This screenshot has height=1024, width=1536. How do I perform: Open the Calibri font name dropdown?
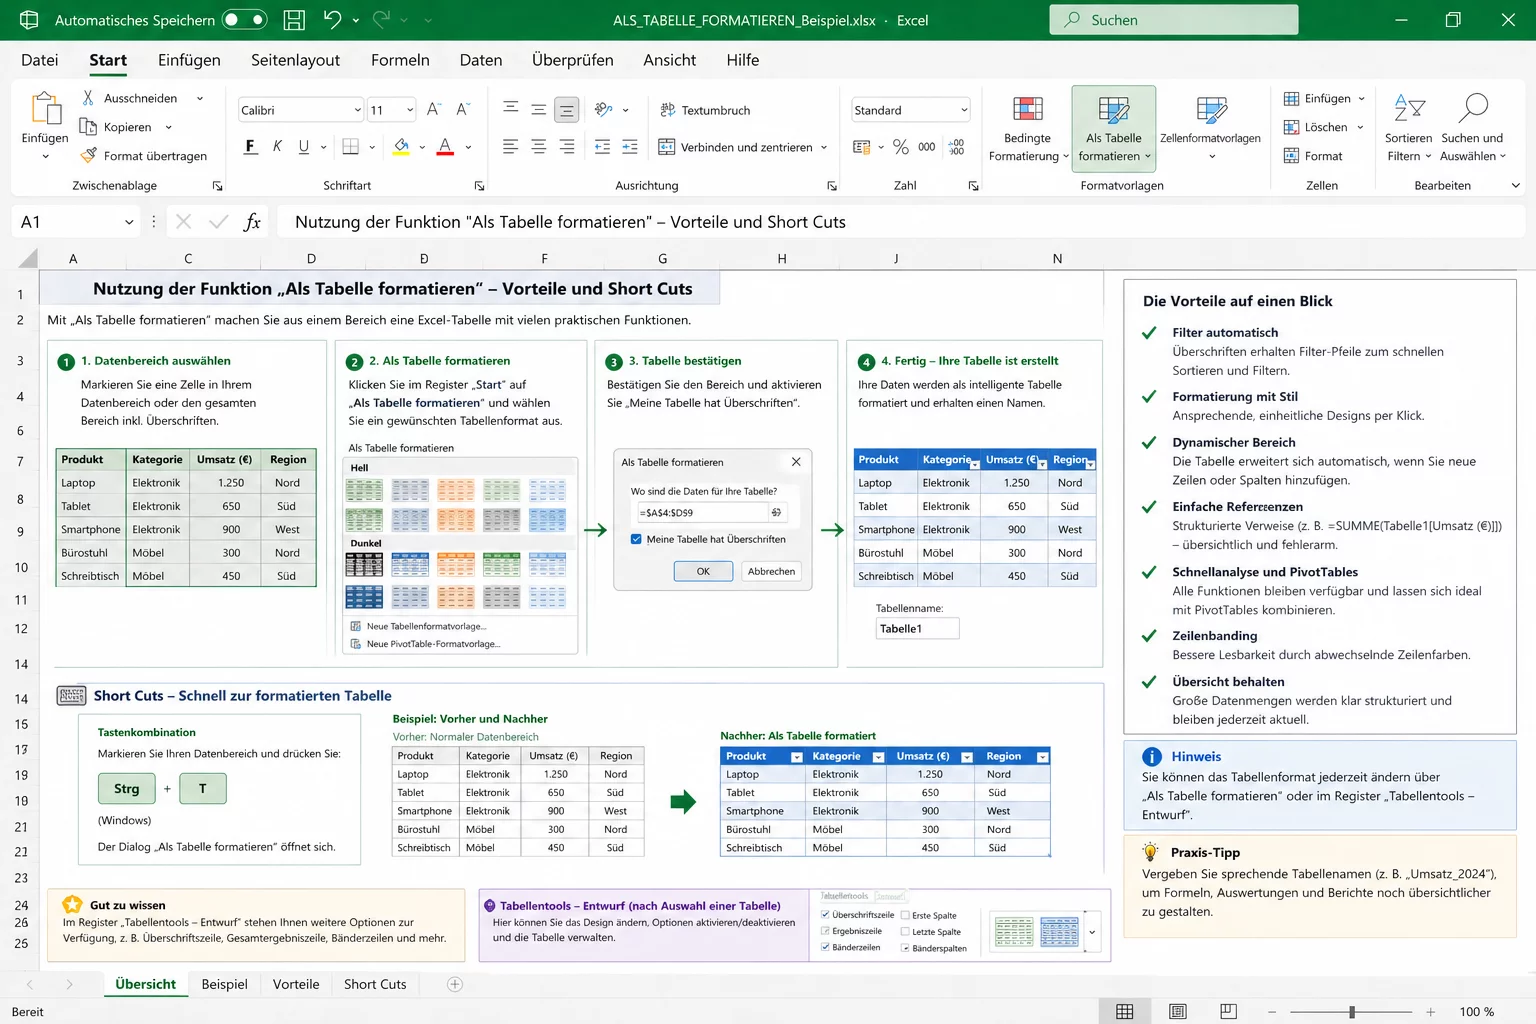358,110
